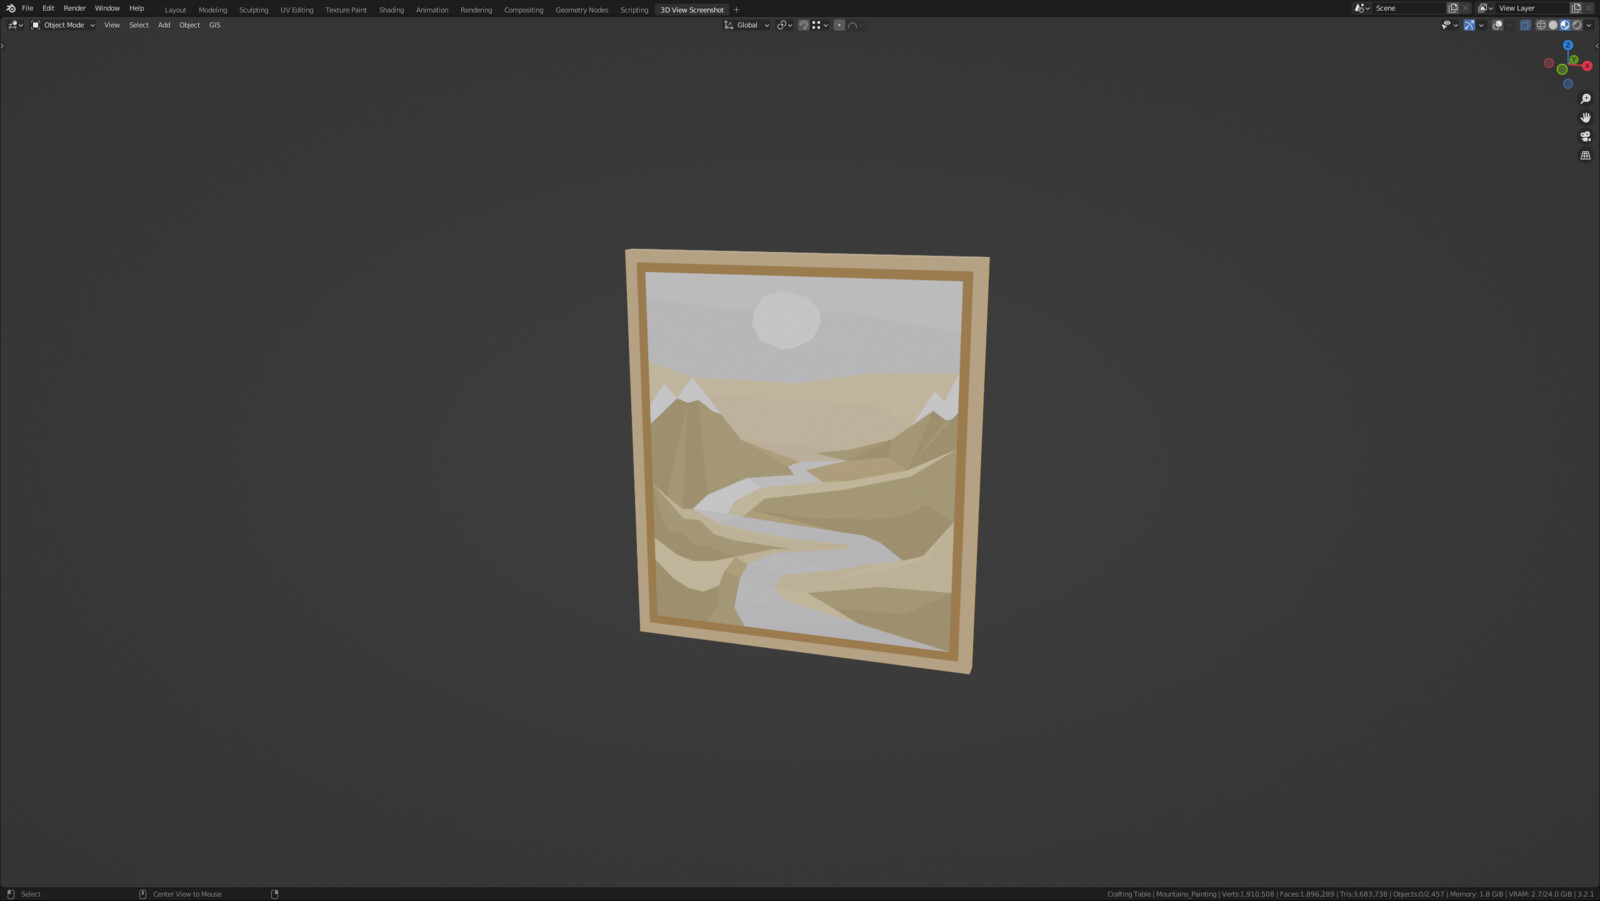Toggle snapping magnet on
The height and width of the screenshot is (901, 1600).
pos(803,25)
